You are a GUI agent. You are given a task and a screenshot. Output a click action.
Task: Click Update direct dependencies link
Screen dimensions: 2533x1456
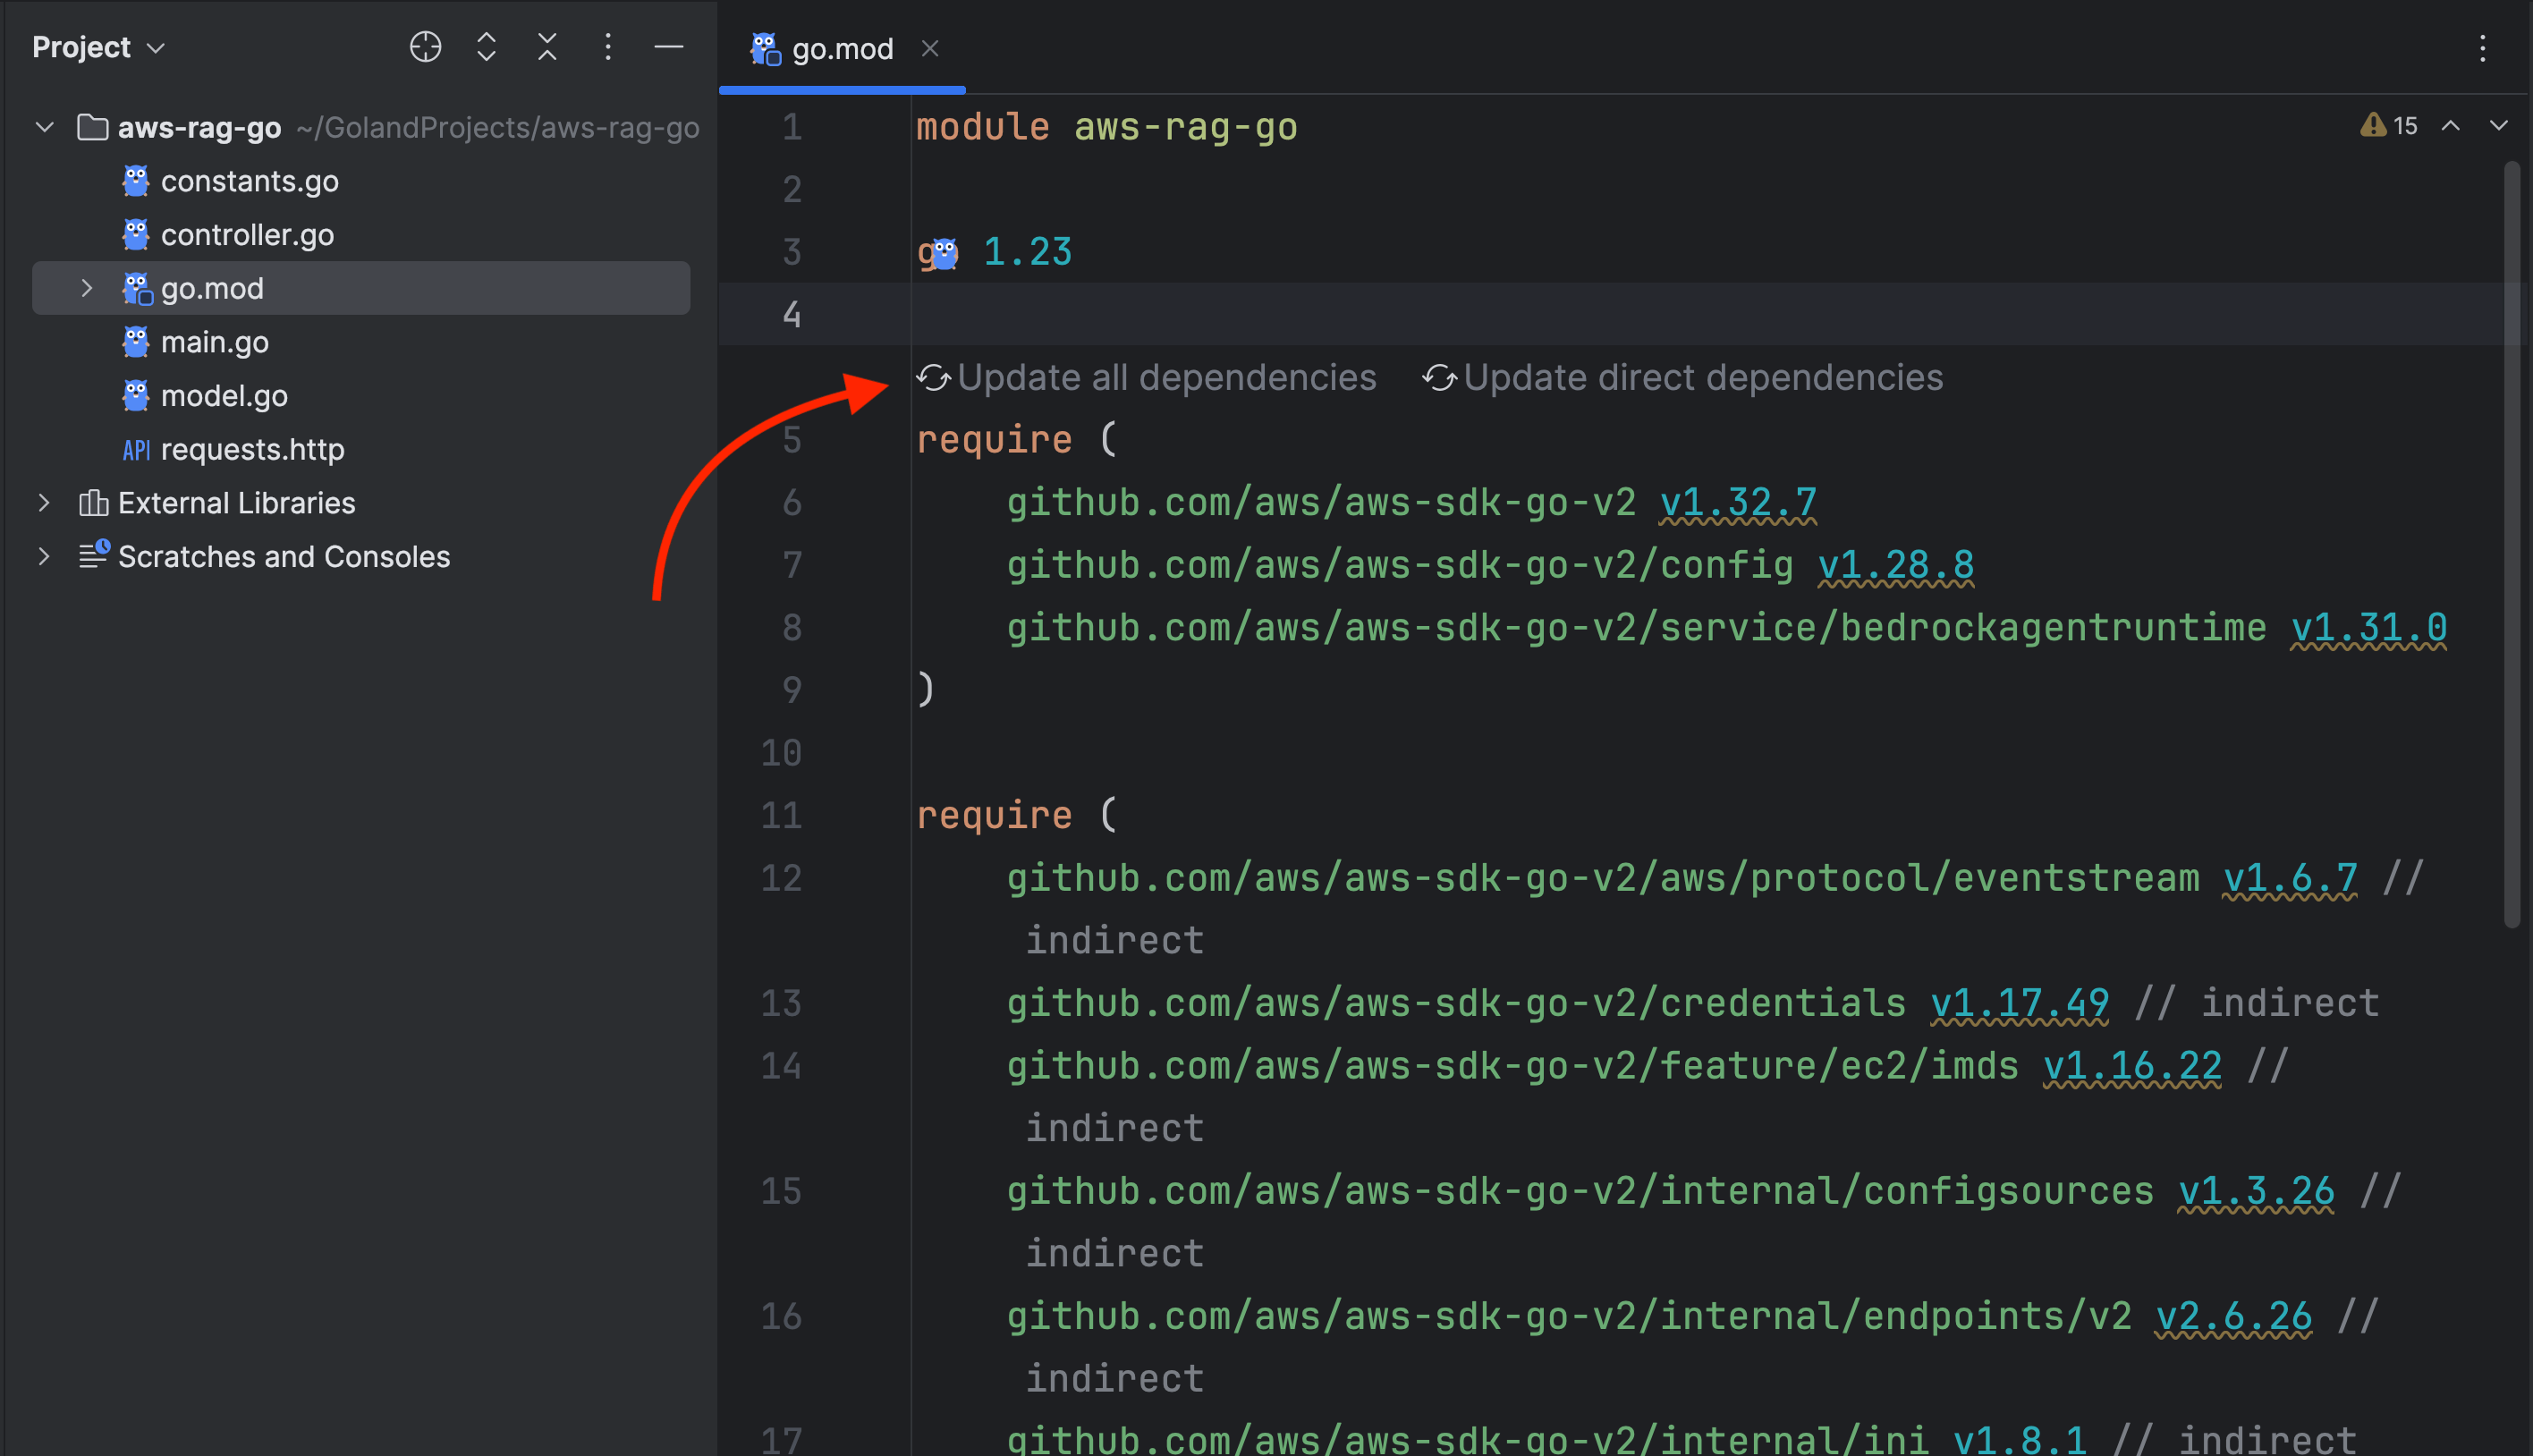[x=1702, y=378]
